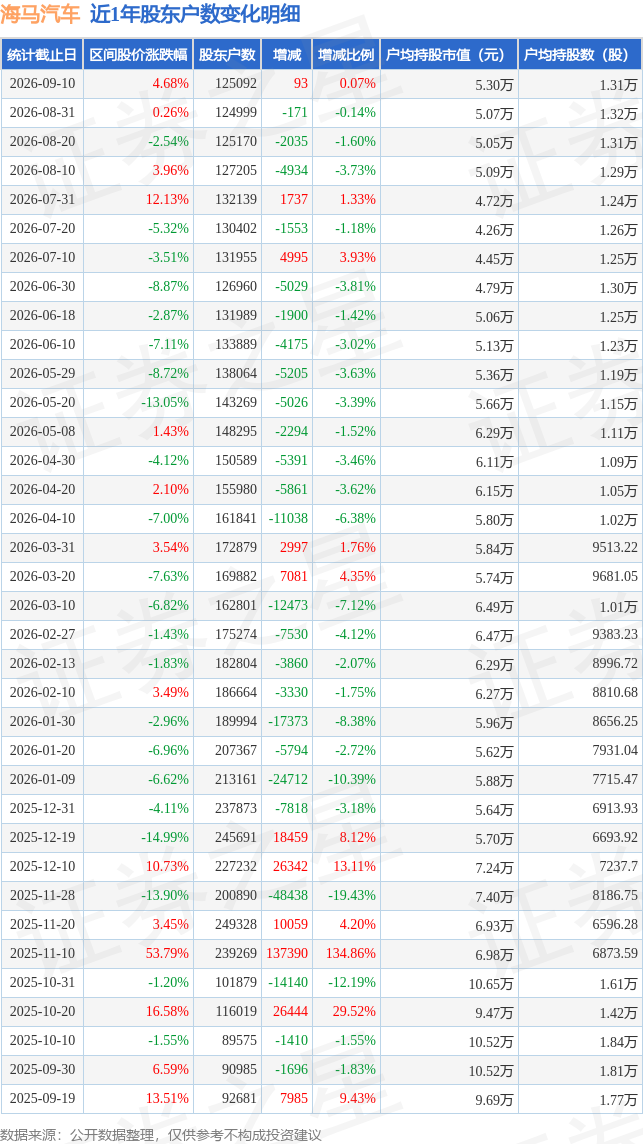Click the 9513.22 average shares cell
The image size is (643, 1144).
pyautogui.click(x=612, y=548)
